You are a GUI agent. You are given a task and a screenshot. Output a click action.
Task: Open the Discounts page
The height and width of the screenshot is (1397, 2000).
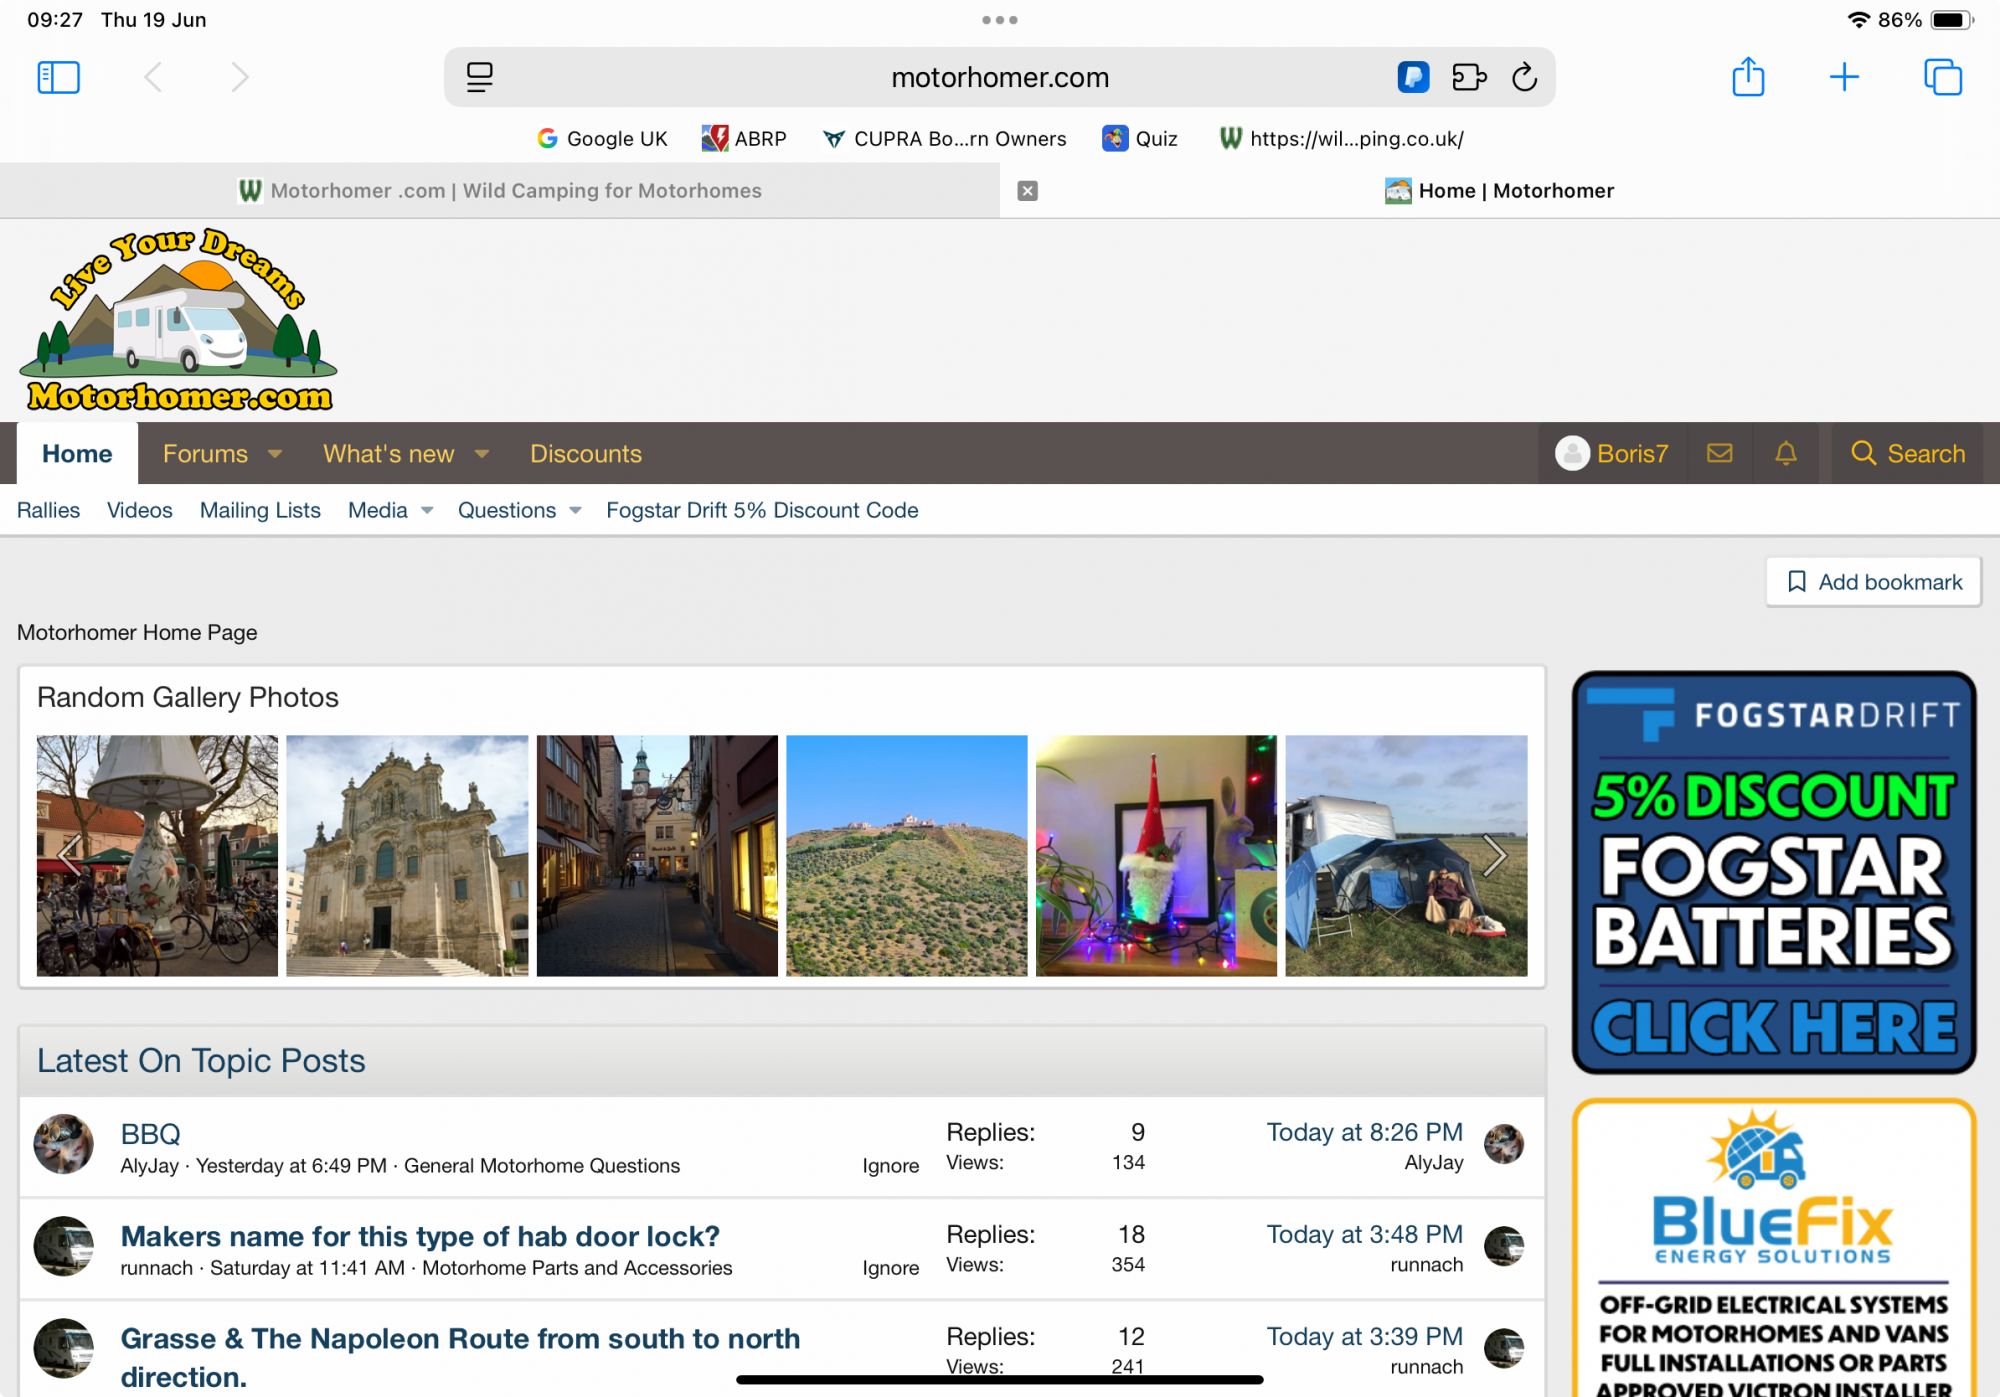click(x=586, y=454)
